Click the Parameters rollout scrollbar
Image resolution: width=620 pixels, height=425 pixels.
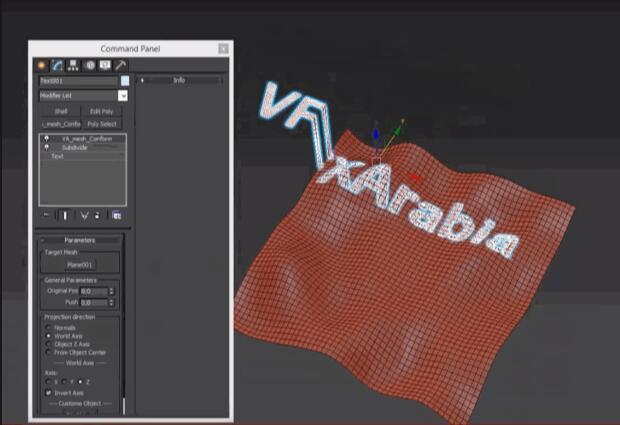click(x=124, y=406)
